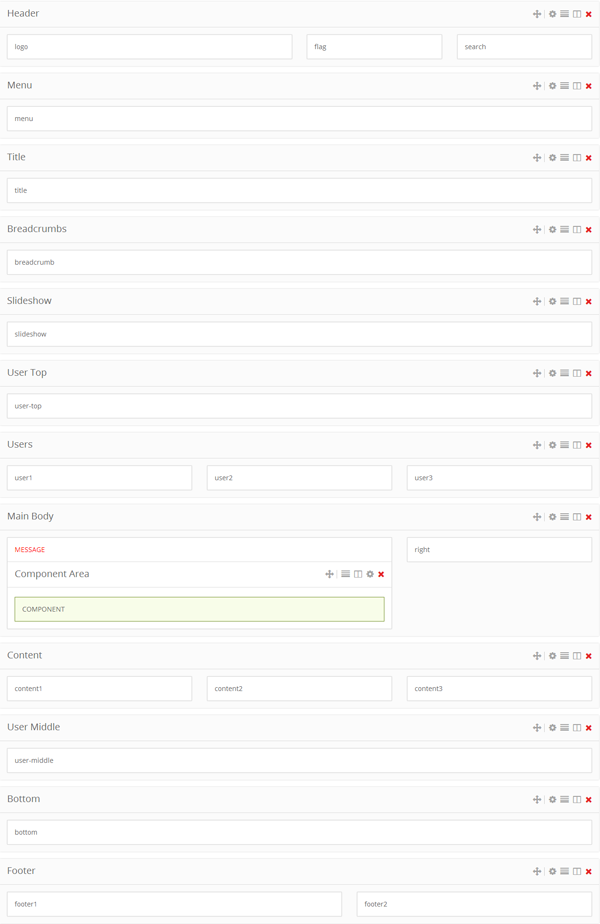Click the rows icon on Header section

click(565, 14)
